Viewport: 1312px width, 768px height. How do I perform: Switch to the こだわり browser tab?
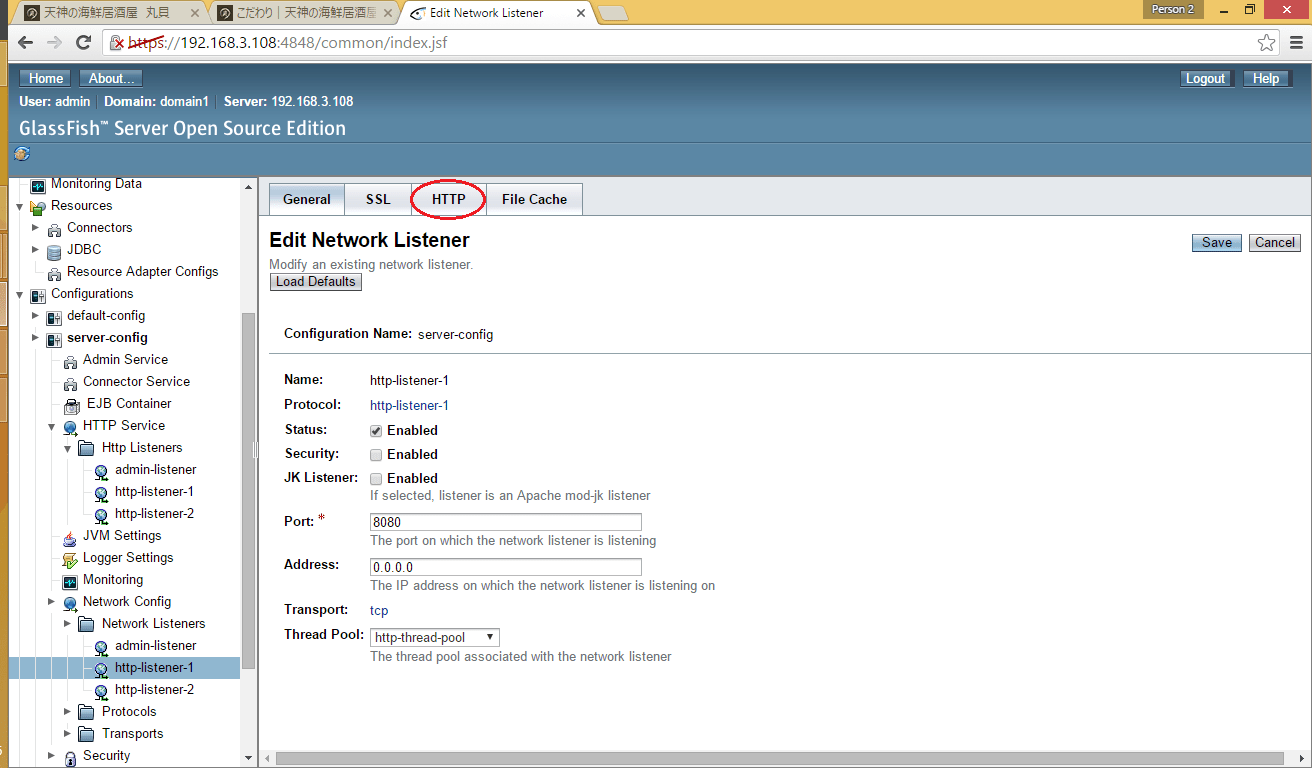coord(304,13)
